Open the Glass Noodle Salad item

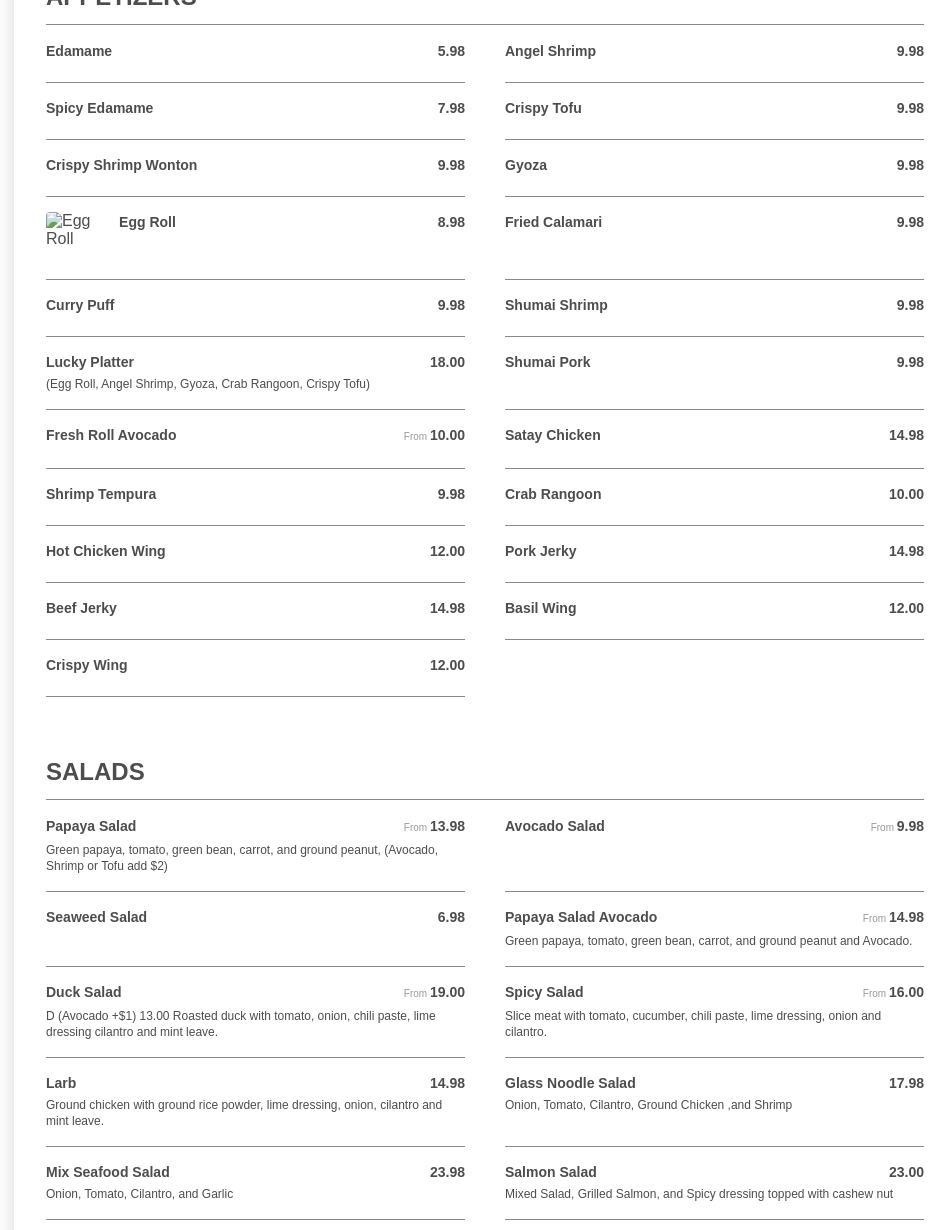(570, 1083)
